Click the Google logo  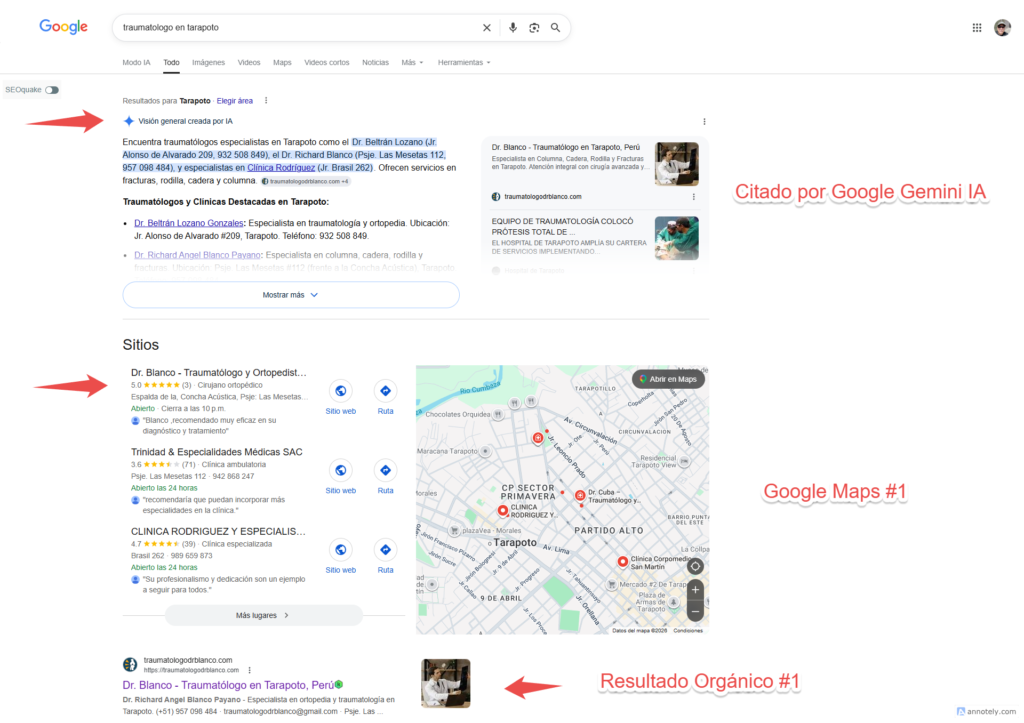pos(63,27)
